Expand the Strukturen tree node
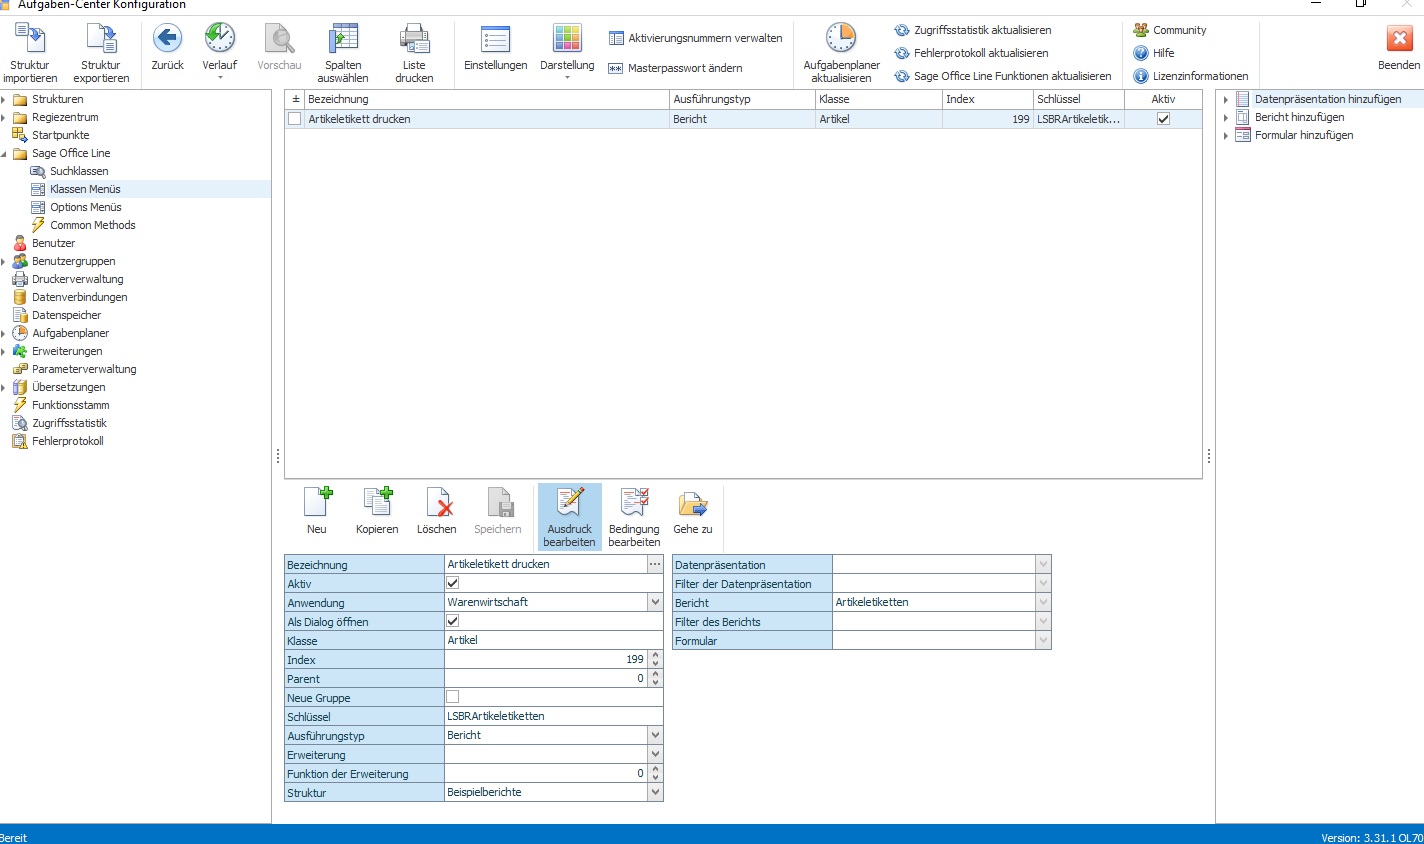The width and height of the screenshot is (1424, 844). (x=4, y=99)
